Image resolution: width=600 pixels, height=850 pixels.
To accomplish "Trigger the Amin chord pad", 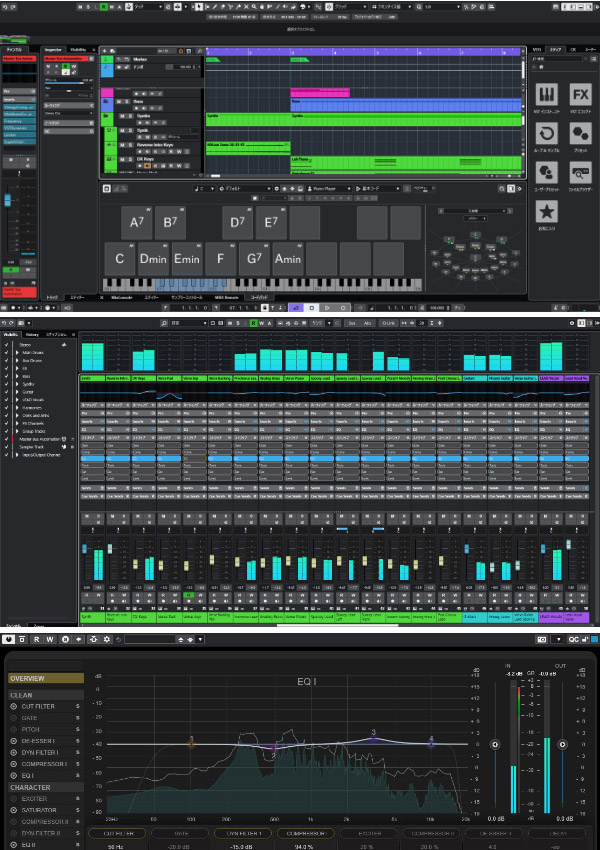I will [287, 259].
